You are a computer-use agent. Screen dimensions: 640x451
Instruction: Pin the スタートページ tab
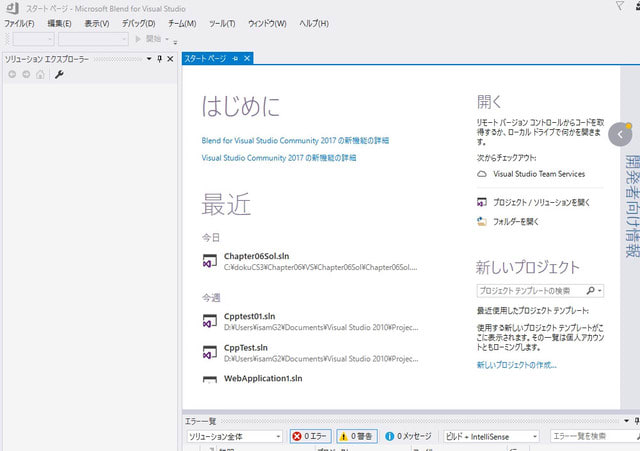235,59
